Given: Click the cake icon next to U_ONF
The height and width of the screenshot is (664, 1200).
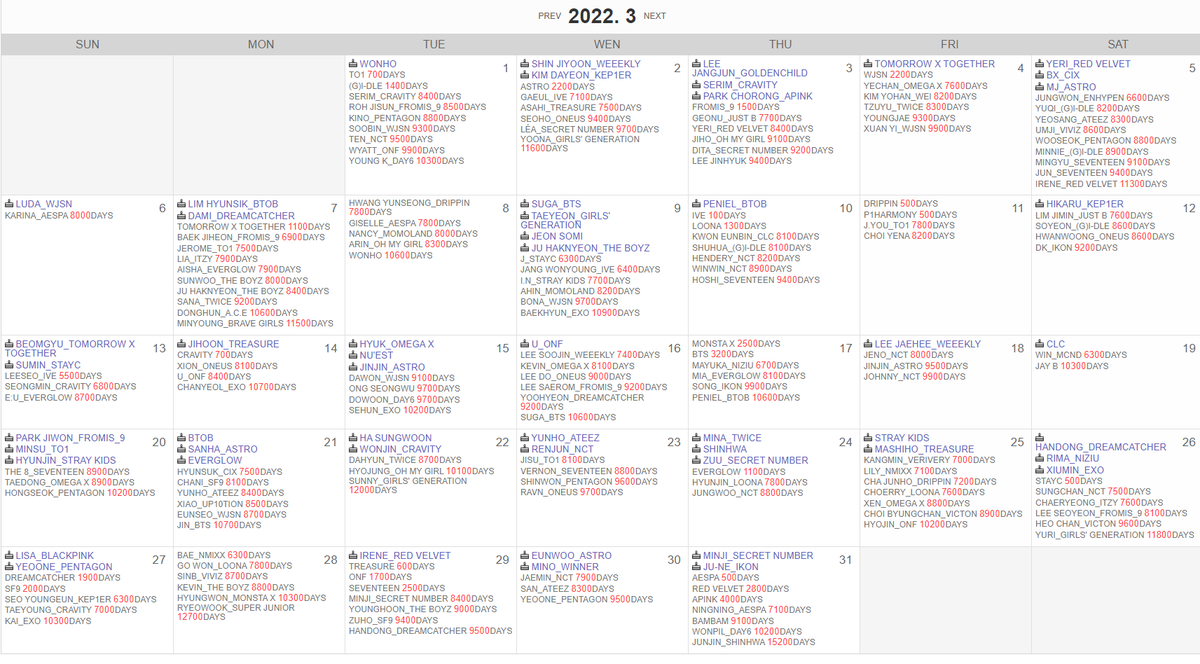Looking at the screenshot, I should tap(525, 344).
